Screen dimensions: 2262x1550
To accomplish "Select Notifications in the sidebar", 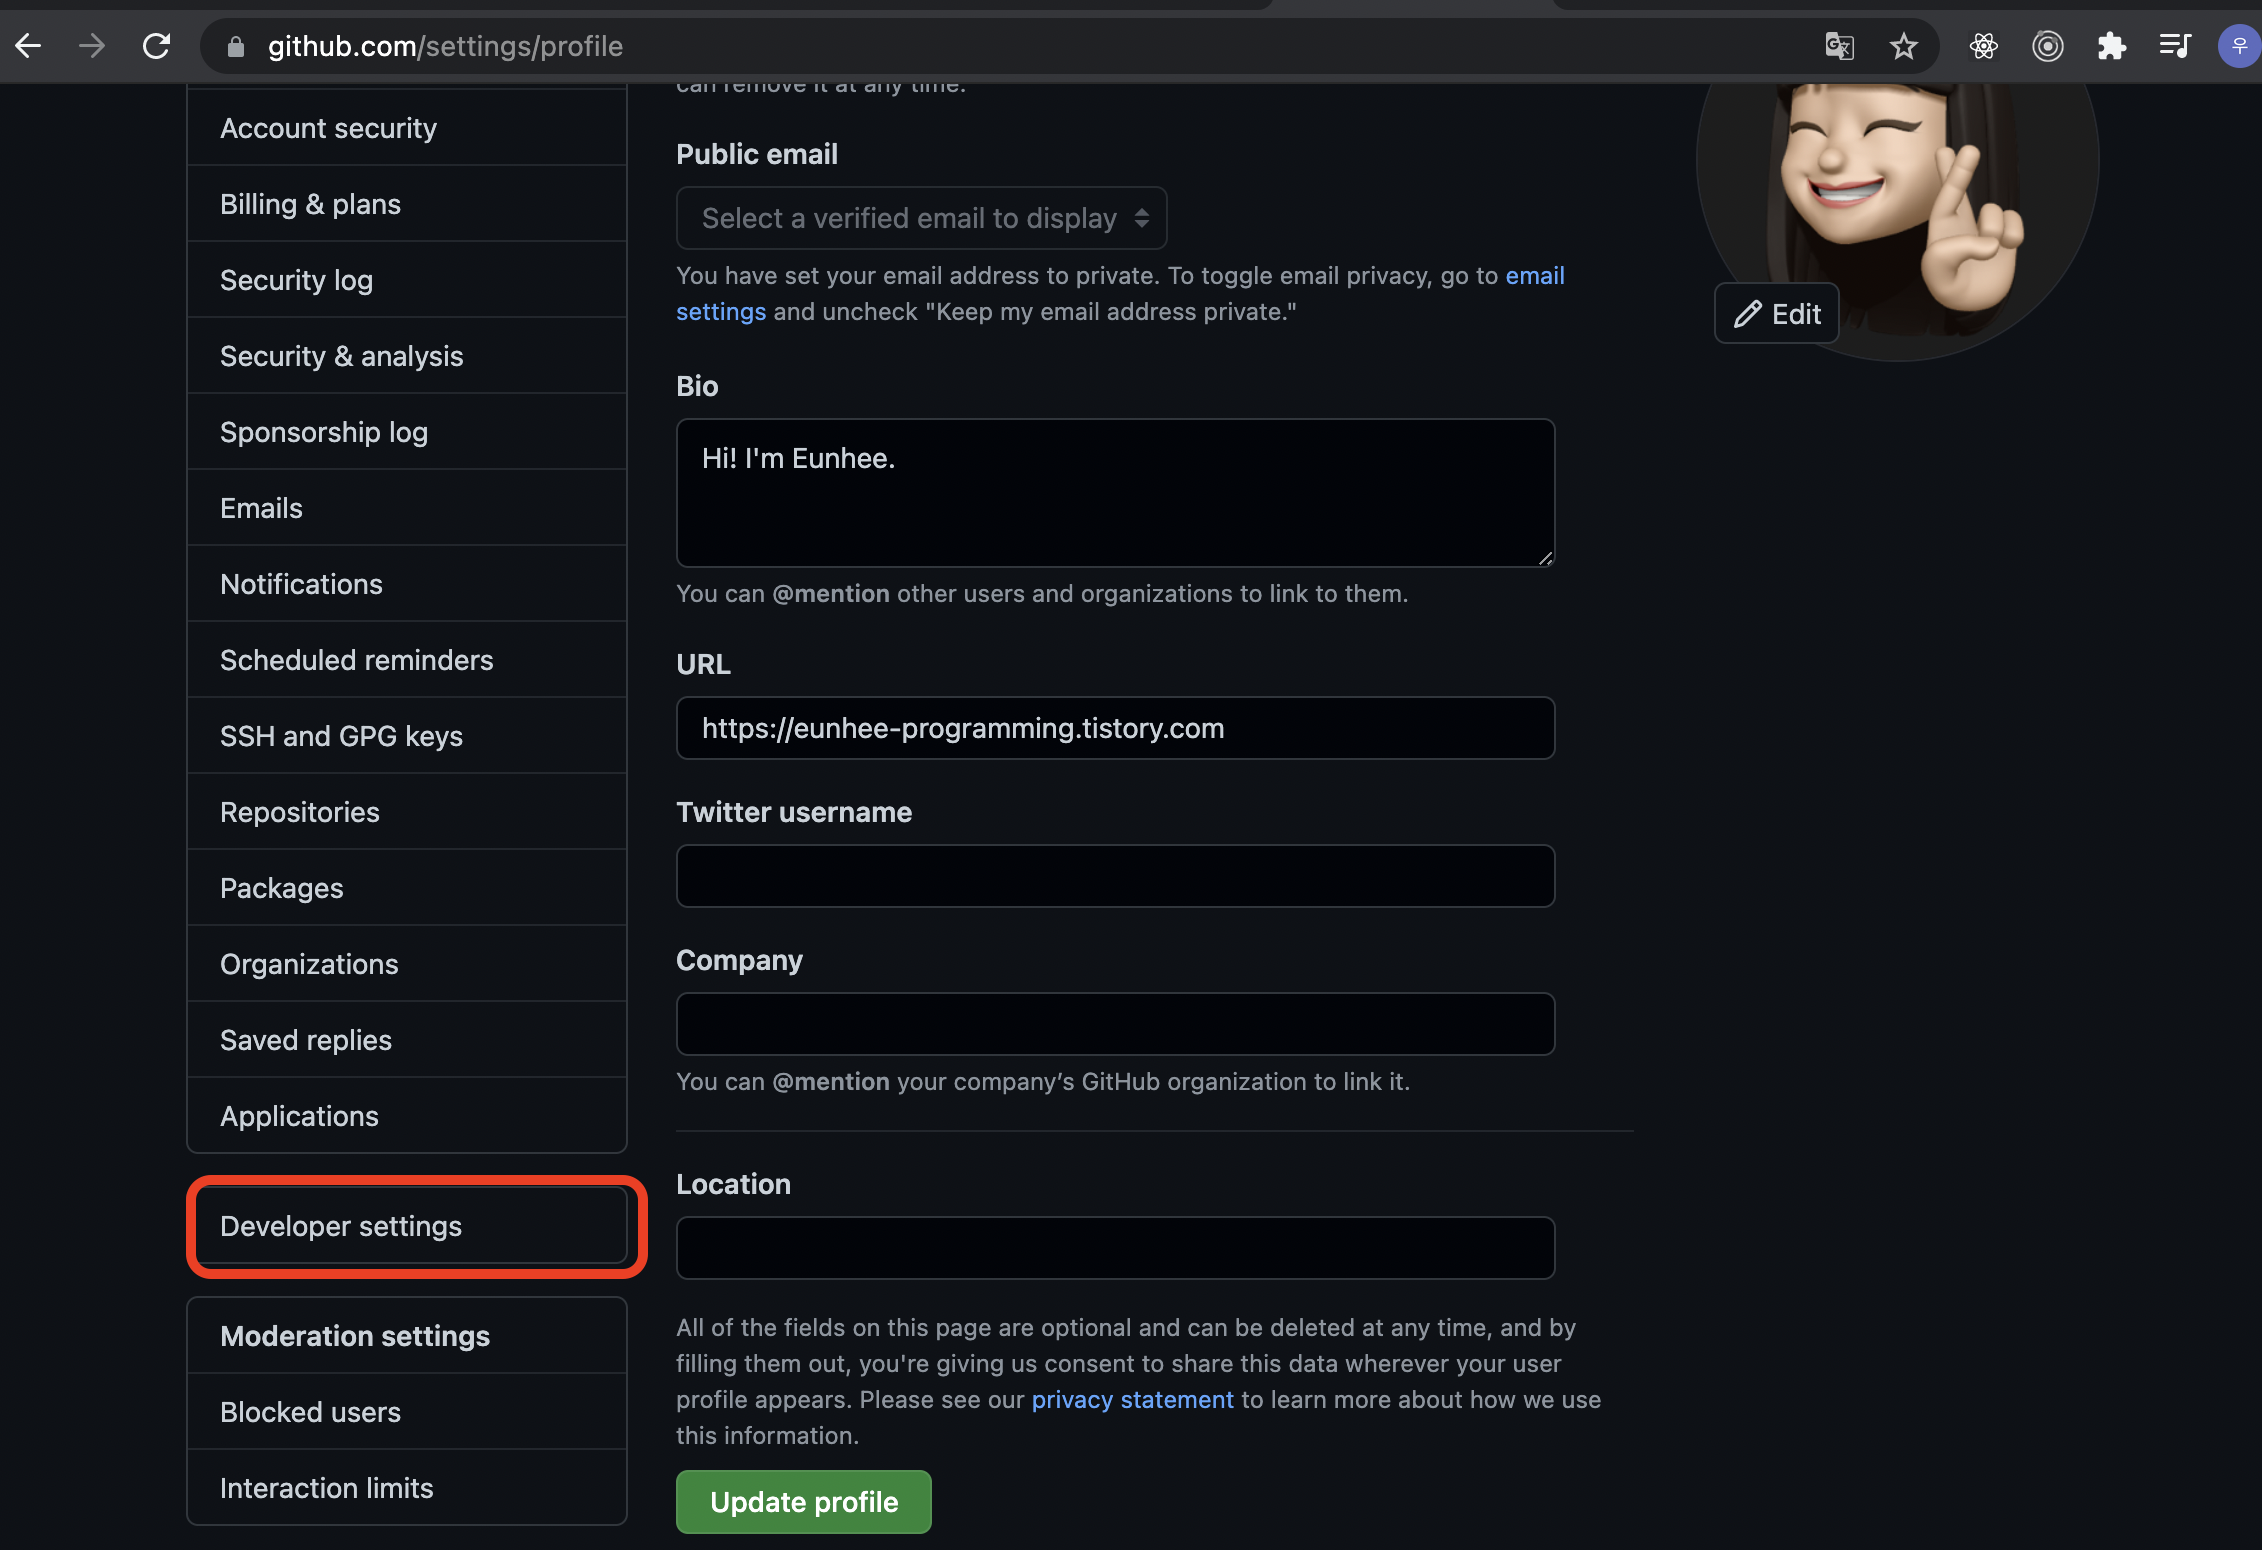I will tap(301, 584).
